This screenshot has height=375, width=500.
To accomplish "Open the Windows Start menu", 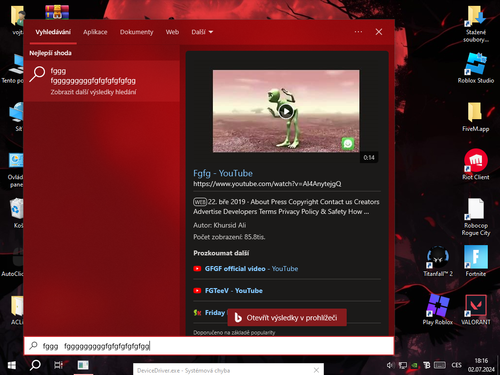I will (x=12, y=365).
